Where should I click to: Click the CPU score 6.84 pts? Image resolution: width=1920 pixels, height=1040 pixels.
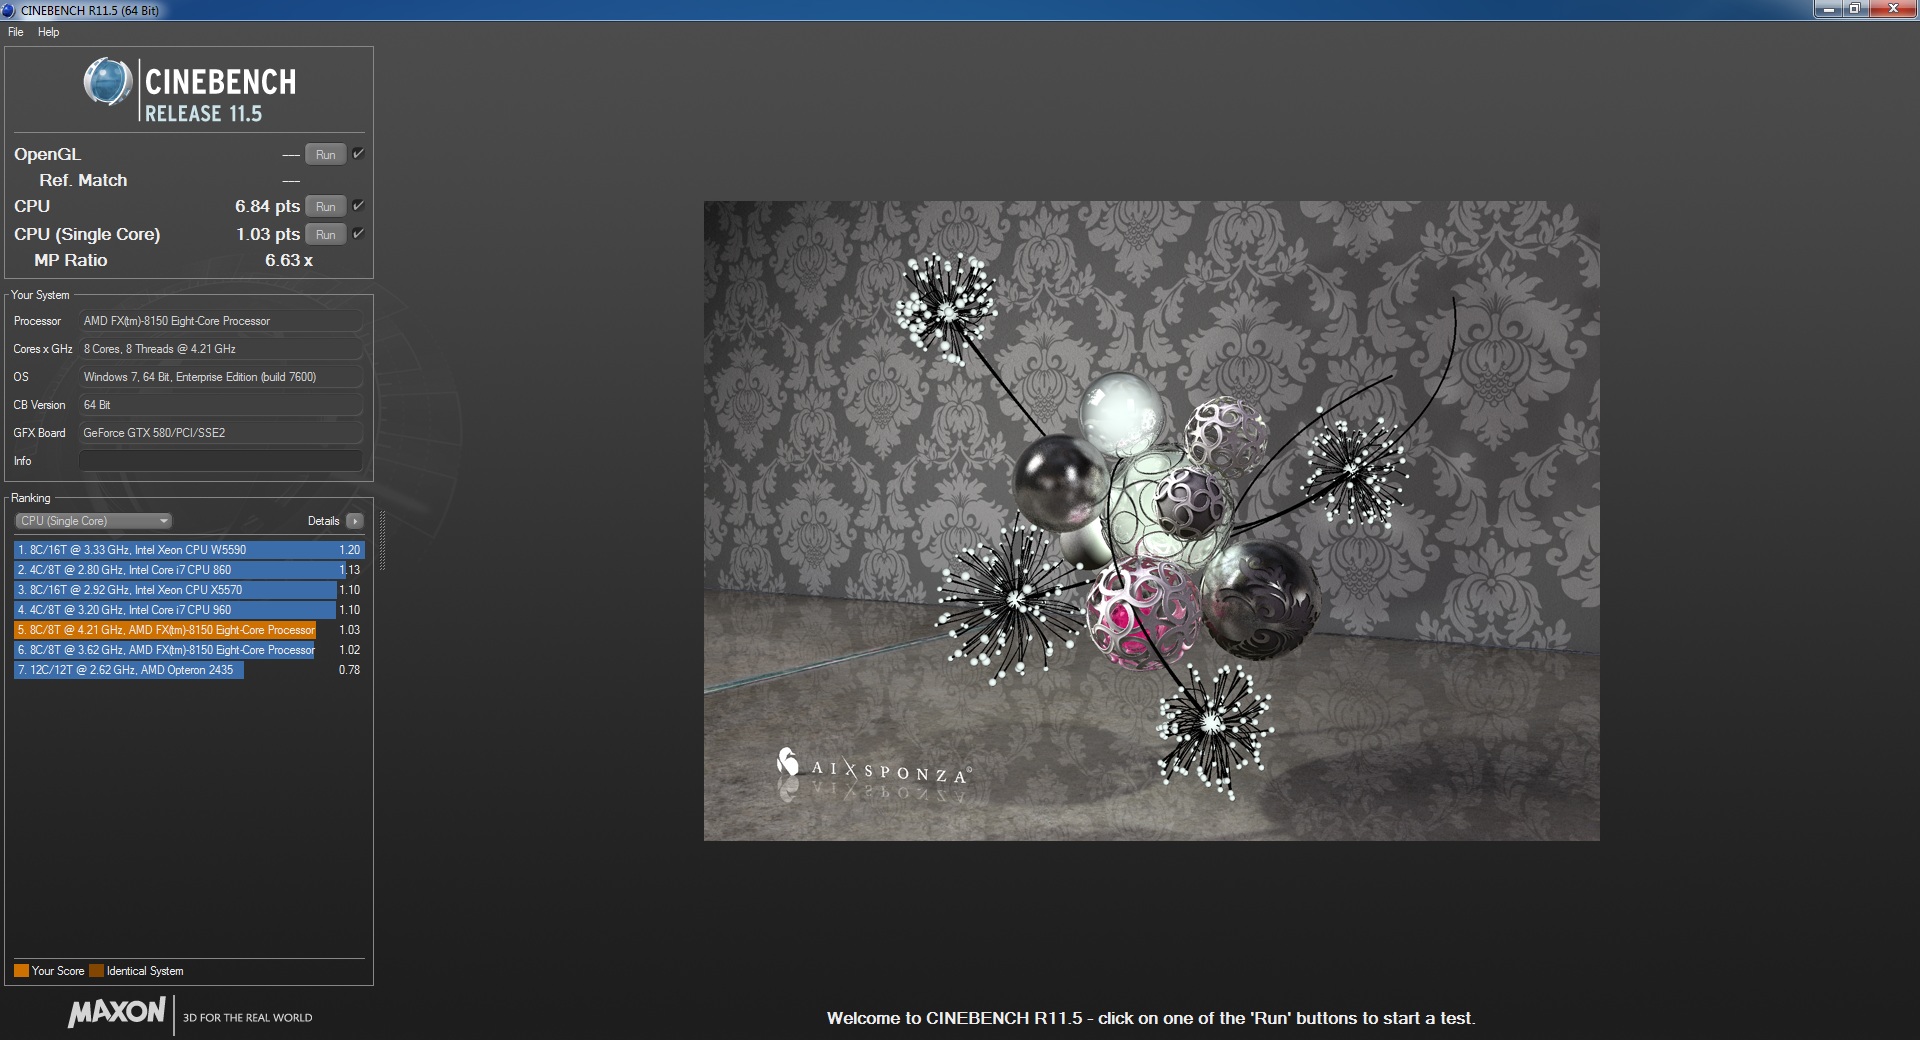click(267, 206)
